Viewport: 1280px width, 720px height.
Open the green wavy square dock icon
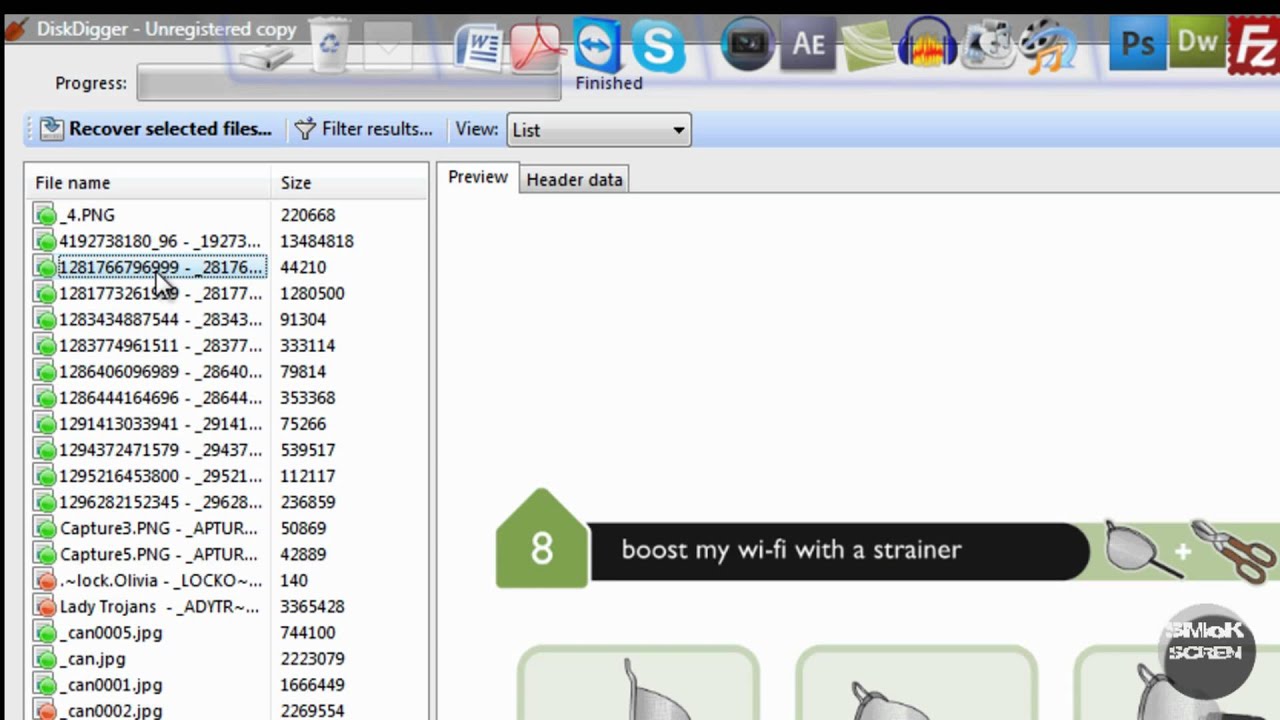868,45
